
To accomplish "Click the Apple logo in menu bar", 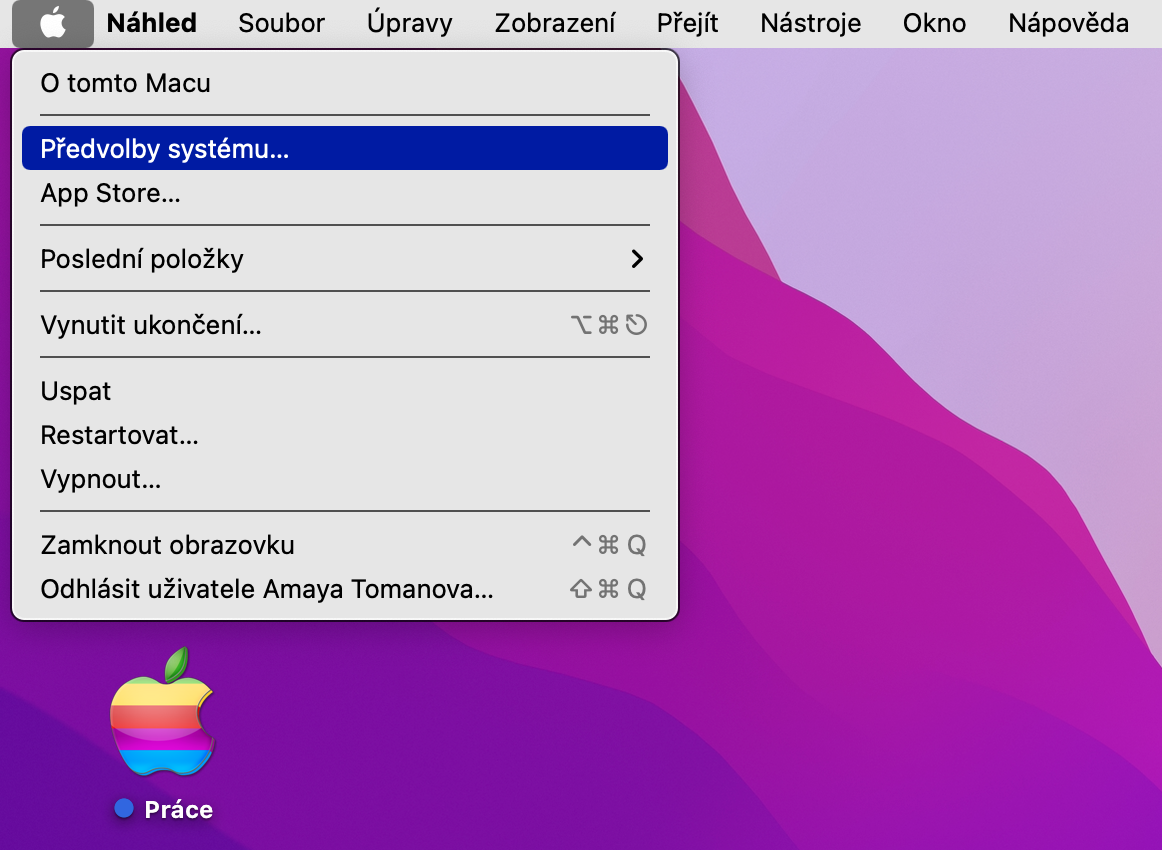I will 53,24.
